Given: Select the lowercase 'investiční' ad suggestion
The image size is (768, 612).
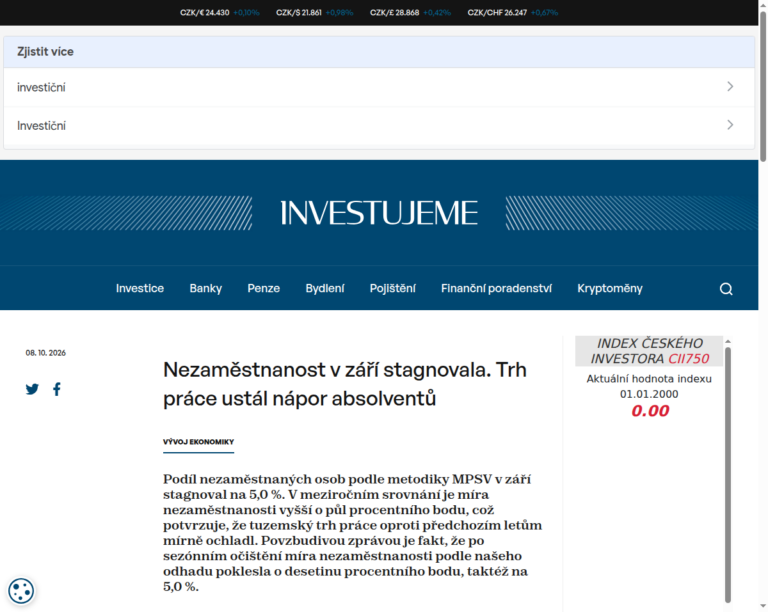Looking at the screenshot, I should [x=379, y=87].
